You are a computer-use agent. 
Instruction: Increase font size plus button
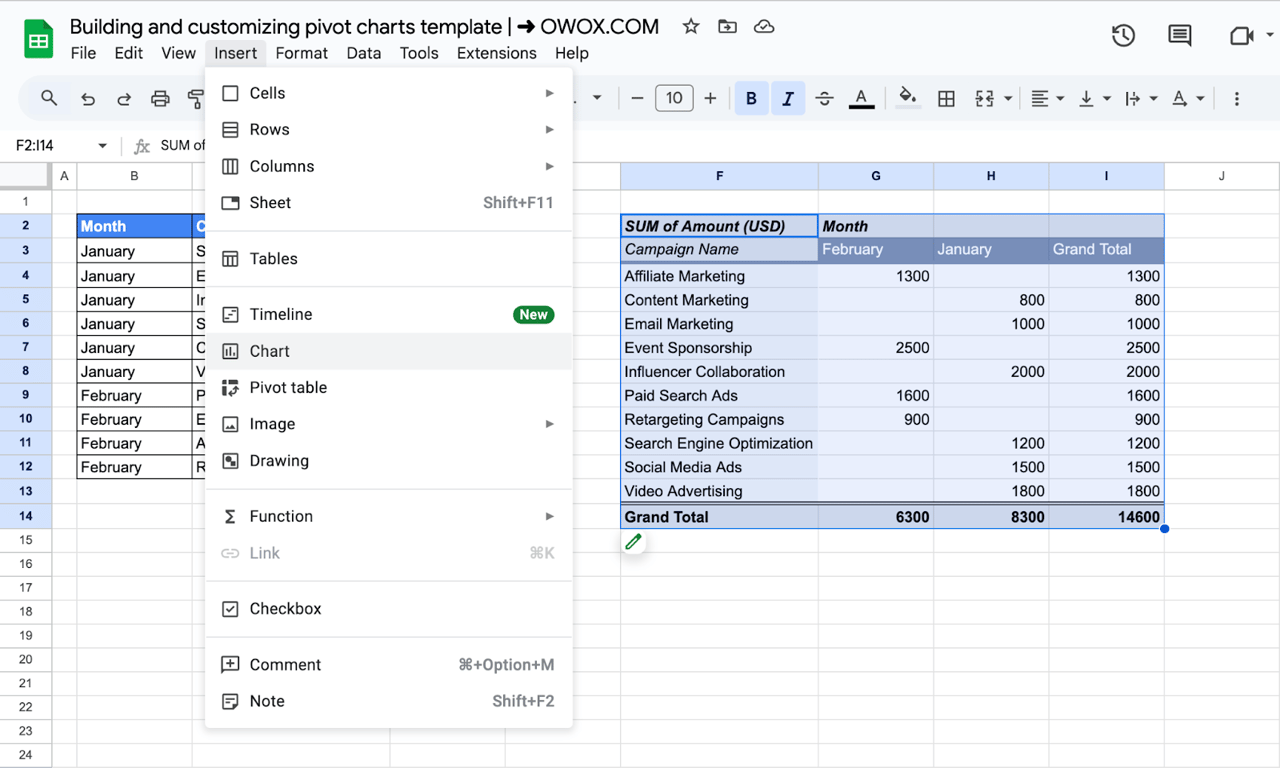(x=710, y=98)
